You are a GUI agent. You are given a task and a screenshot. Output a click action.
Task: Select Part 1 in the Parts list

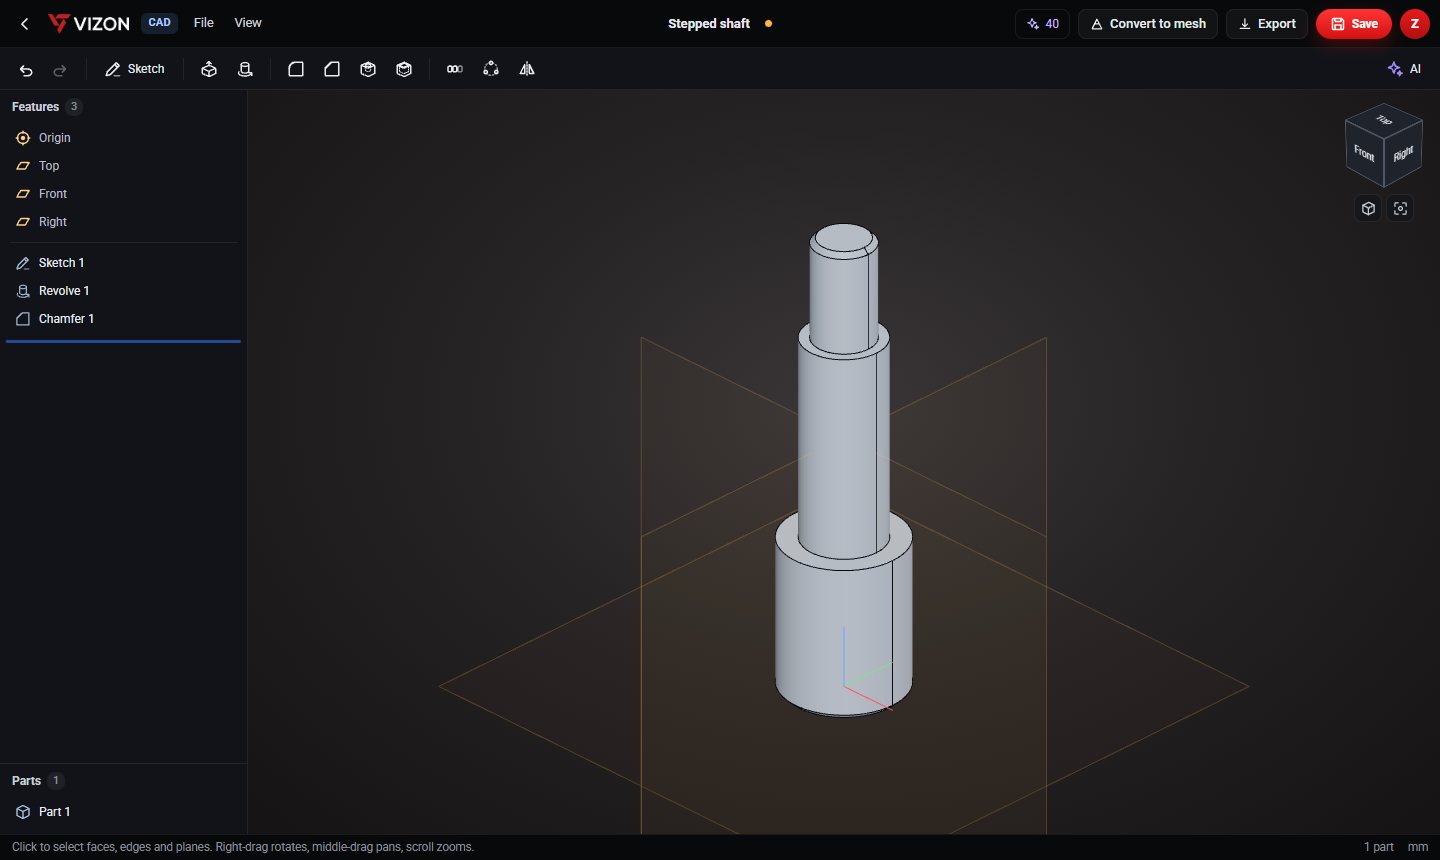pyautogui.click(x=123, y=812)
